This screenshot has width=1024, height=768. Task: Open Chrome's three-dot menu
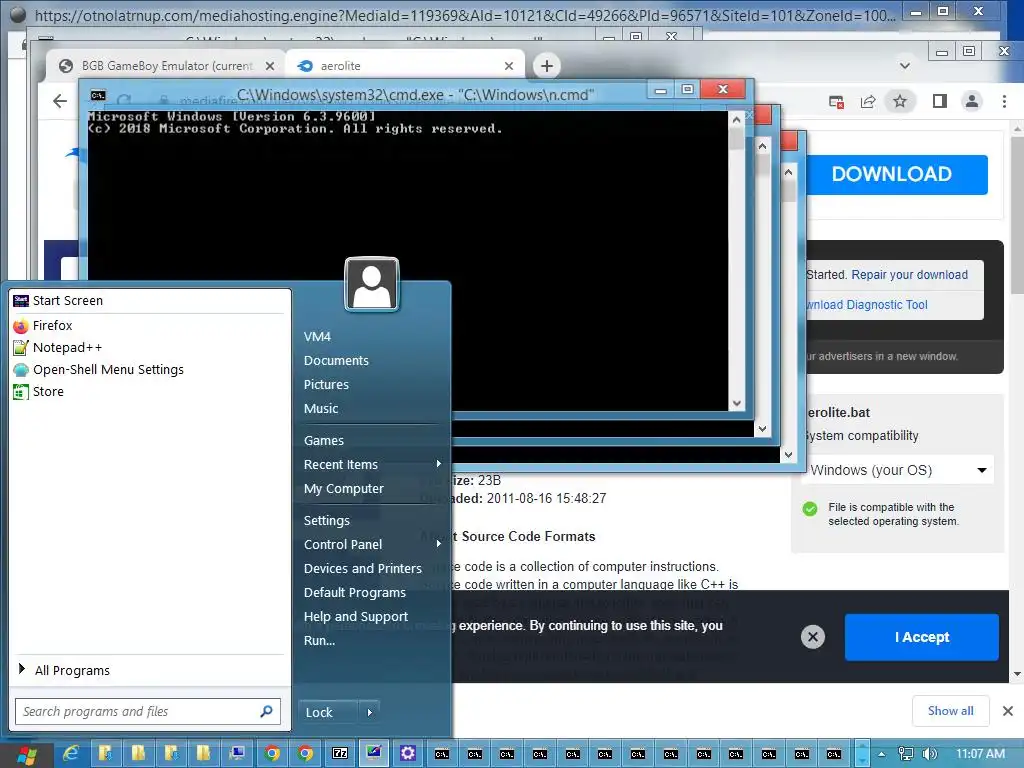tap(1004, 101)
